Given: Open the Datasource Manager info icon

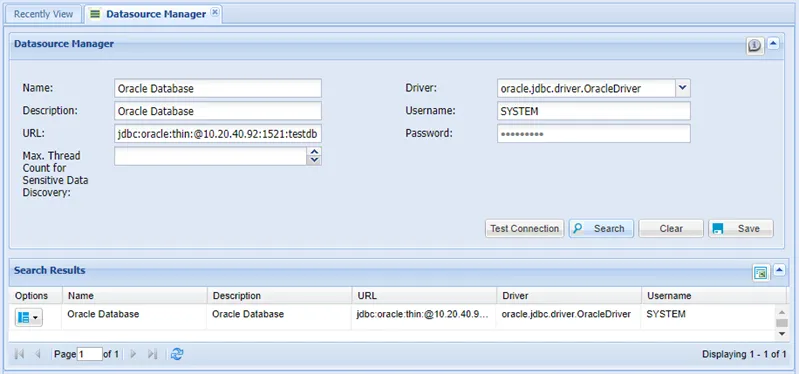Looking at the screenshot, I should (755, 46).
